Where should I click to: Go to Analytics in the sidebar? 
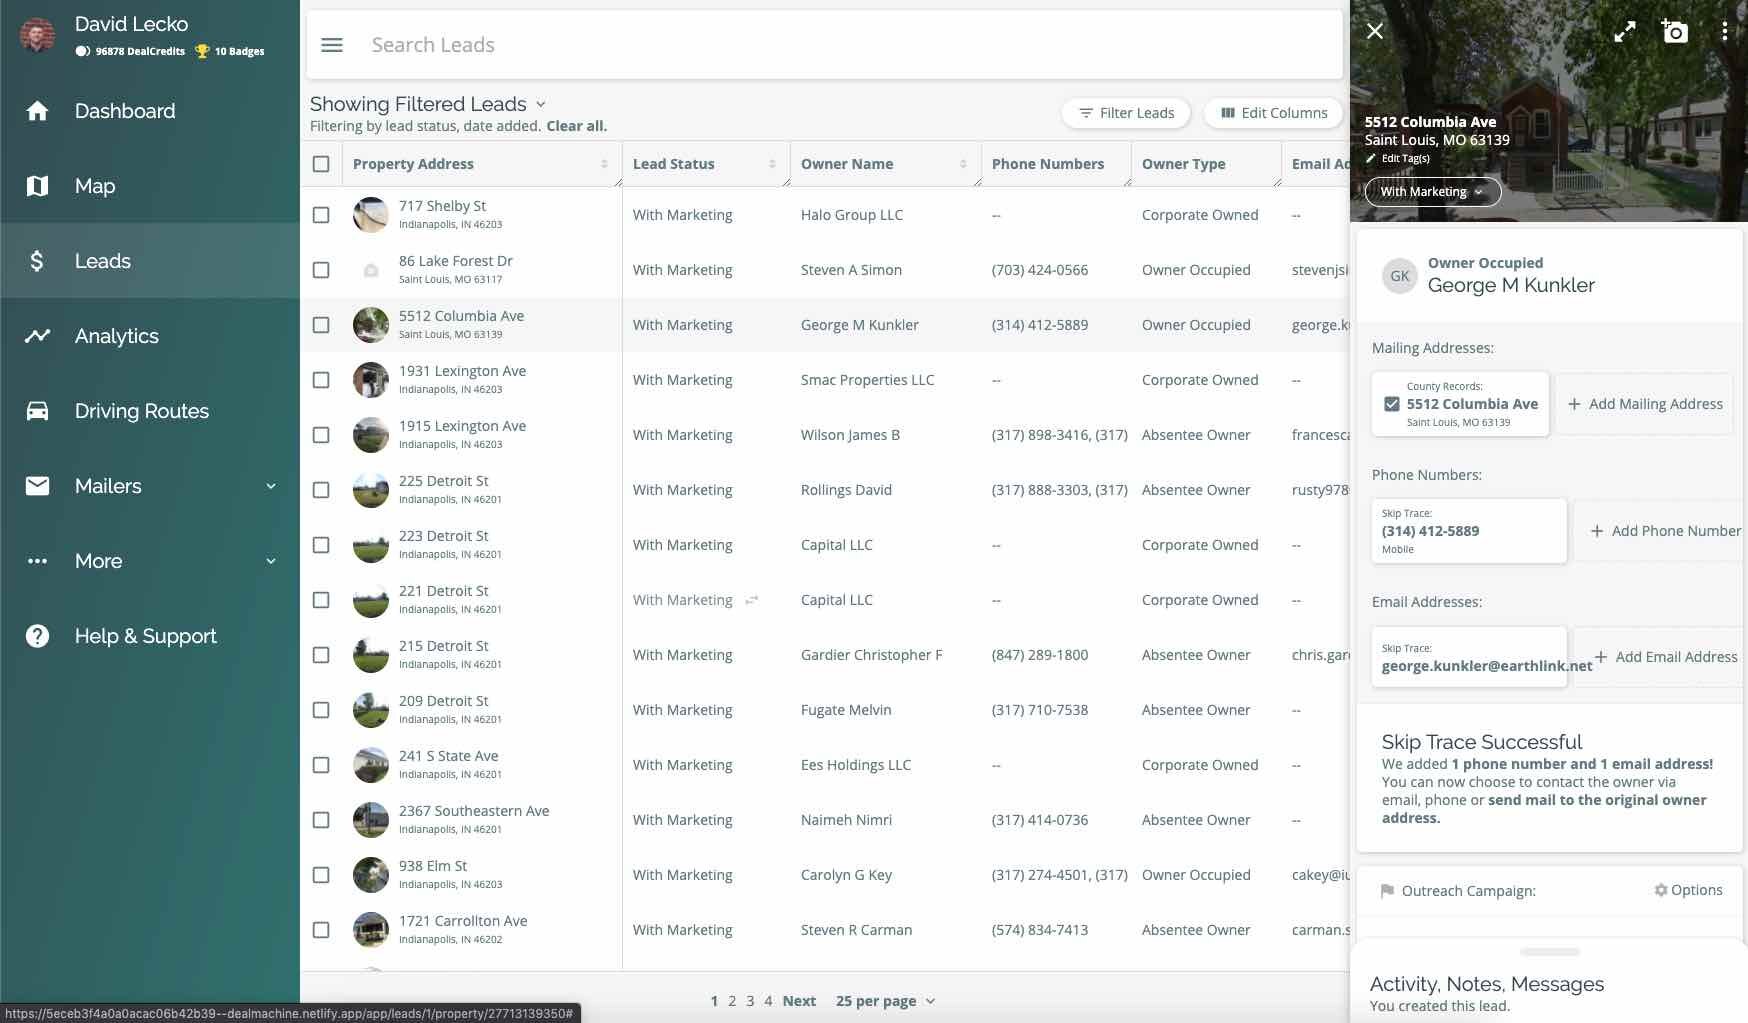(x=116, y=336)
